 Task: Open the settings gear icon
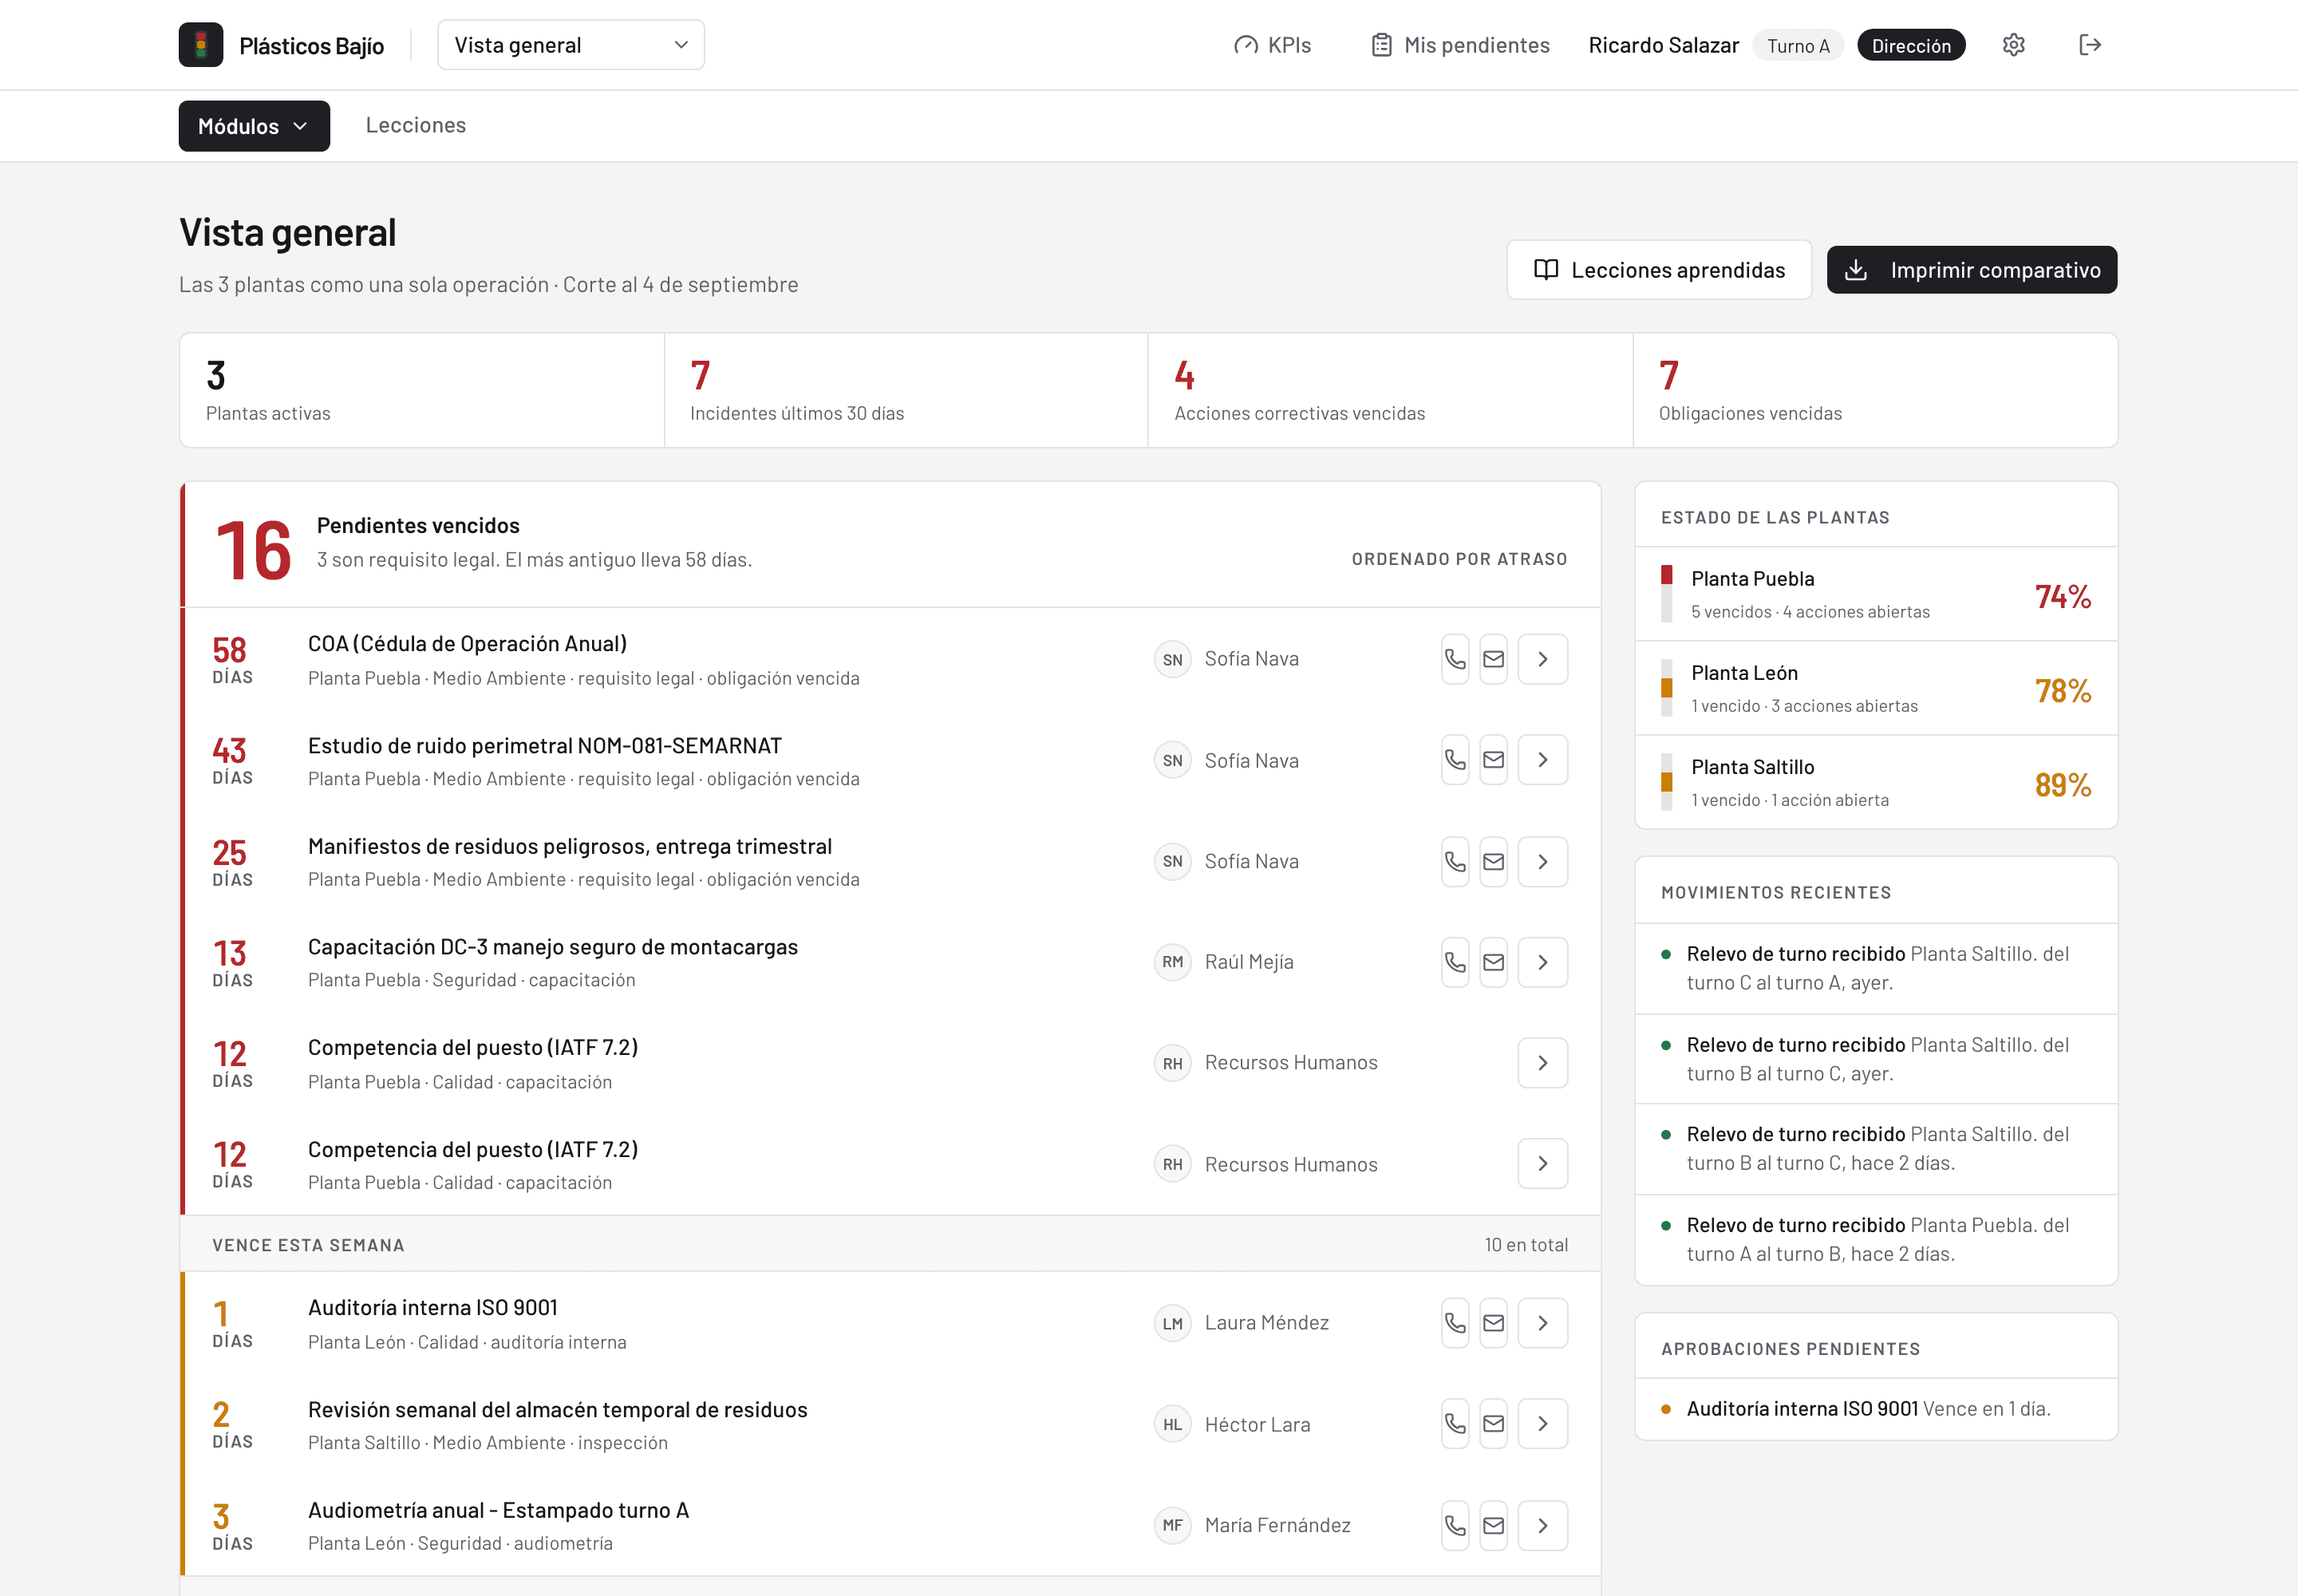[2014, 45]
